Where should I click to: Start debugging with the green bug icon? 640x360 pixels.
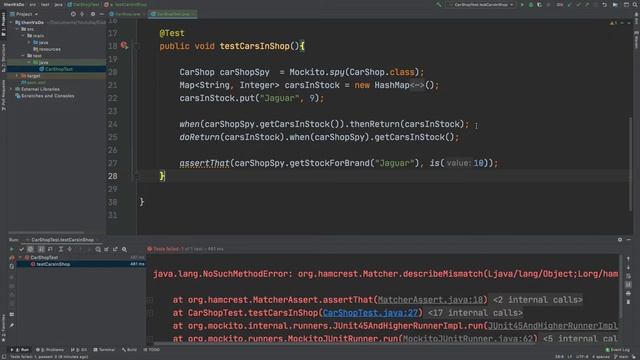tap(531, 4)
